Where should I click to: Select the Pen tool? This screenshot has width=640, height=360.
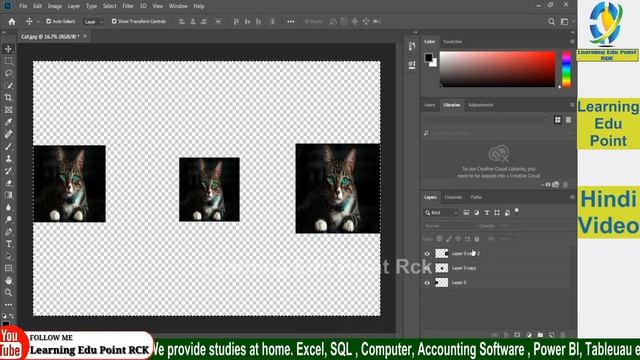[x=8, y=232]
